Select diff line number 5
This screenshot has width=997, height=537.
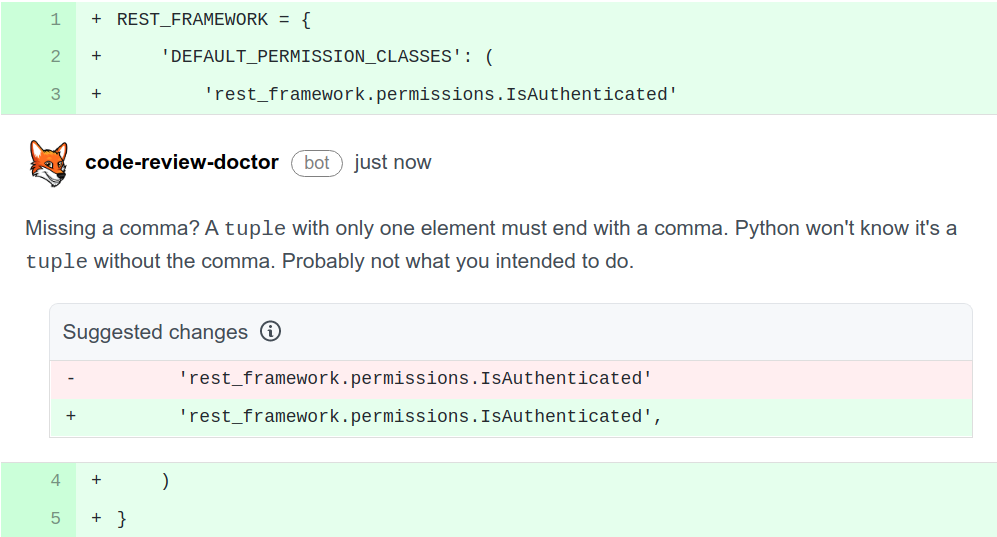click(55, 519)
